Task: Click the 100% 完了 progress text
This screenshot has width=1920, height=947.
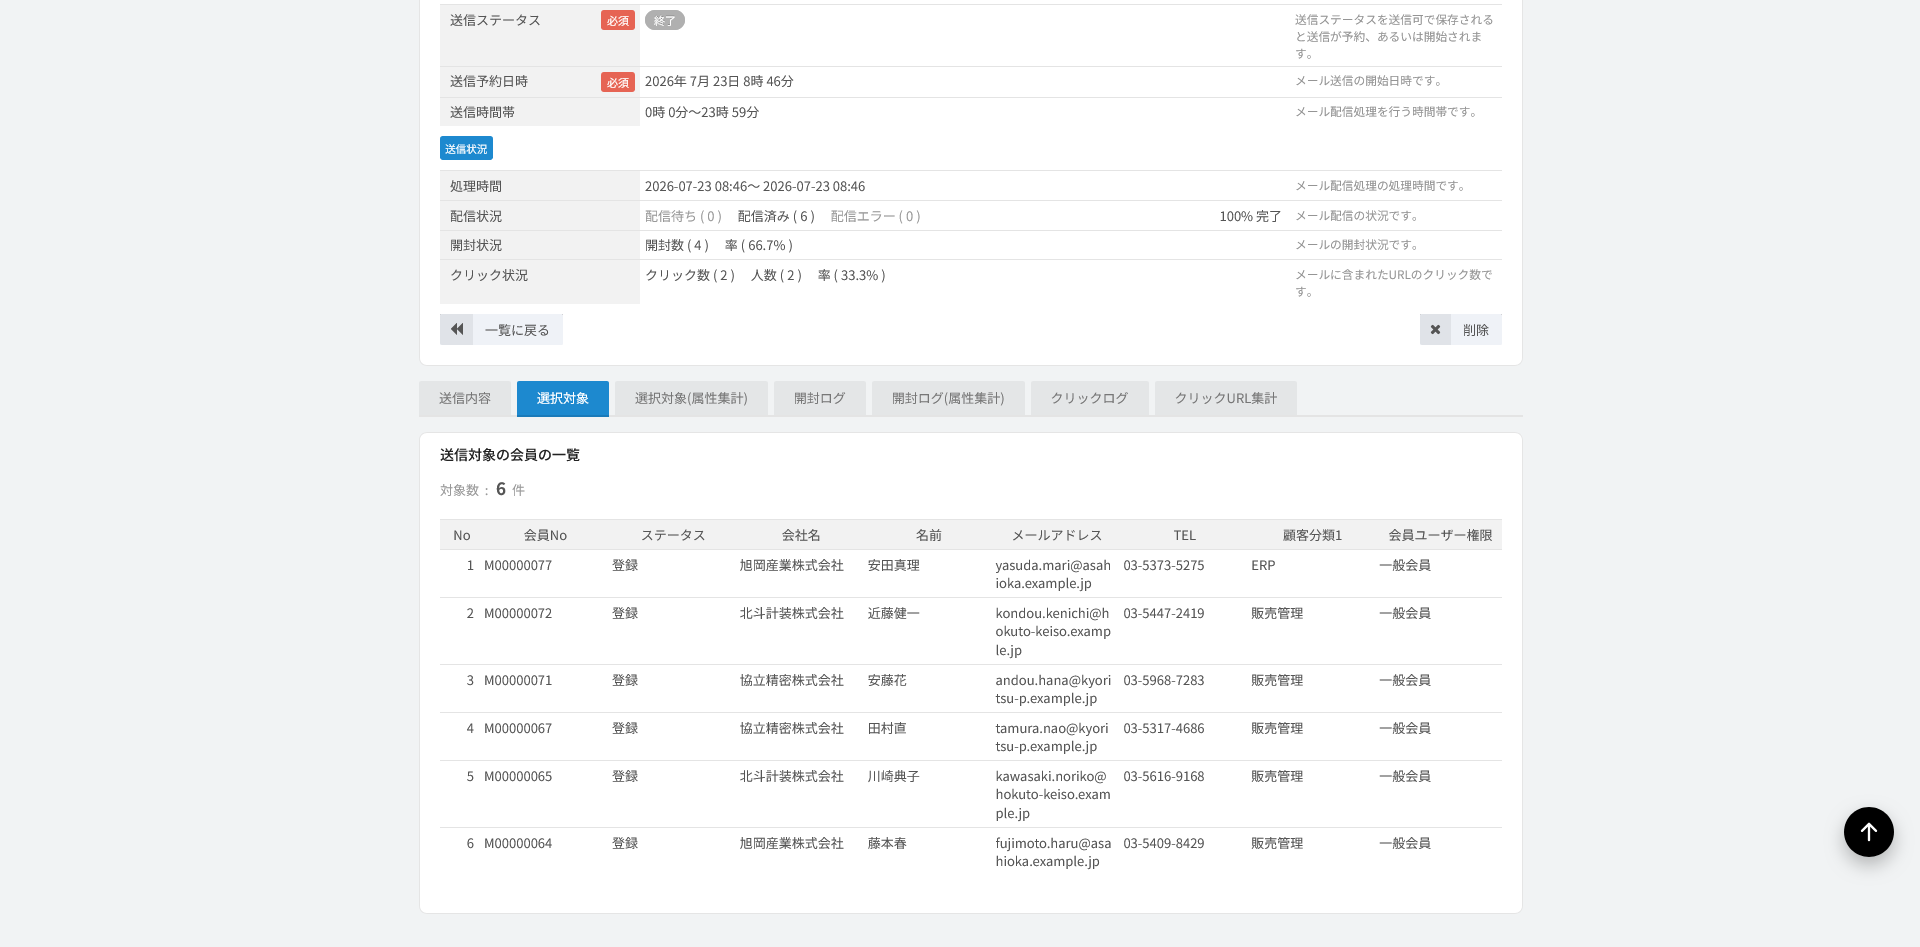Action: [1250, 216]
